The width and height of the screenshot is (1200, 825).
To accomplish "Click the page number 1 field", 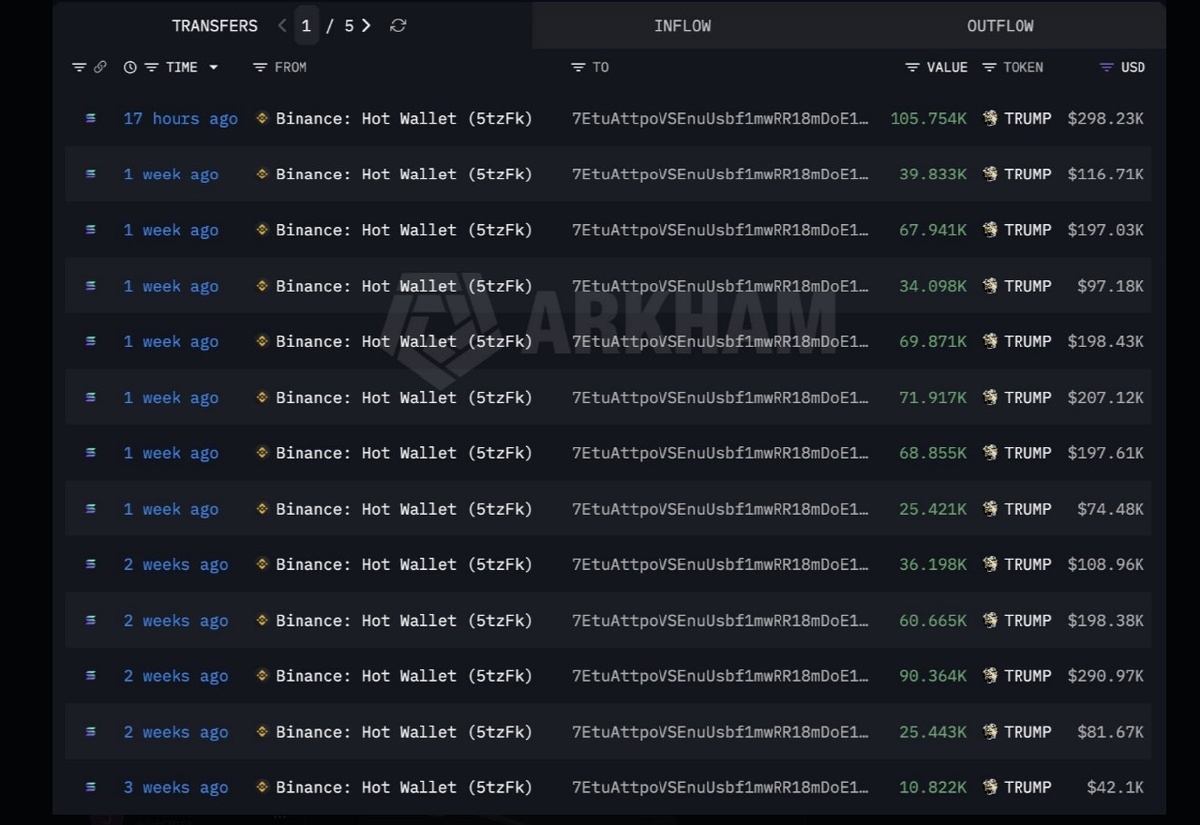I will (x=307, y=26).
